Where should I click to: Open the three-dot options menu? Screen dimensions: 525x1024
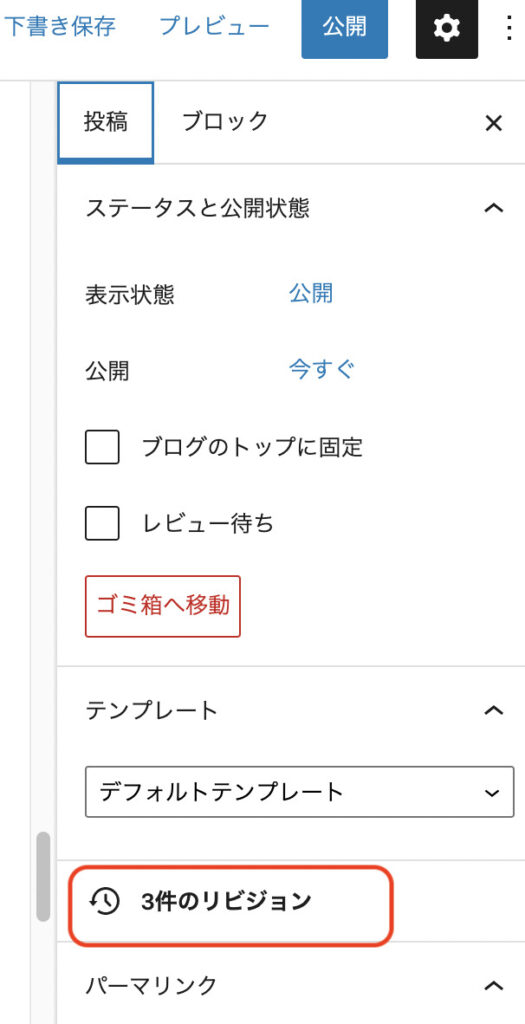(x=510, y=29)
